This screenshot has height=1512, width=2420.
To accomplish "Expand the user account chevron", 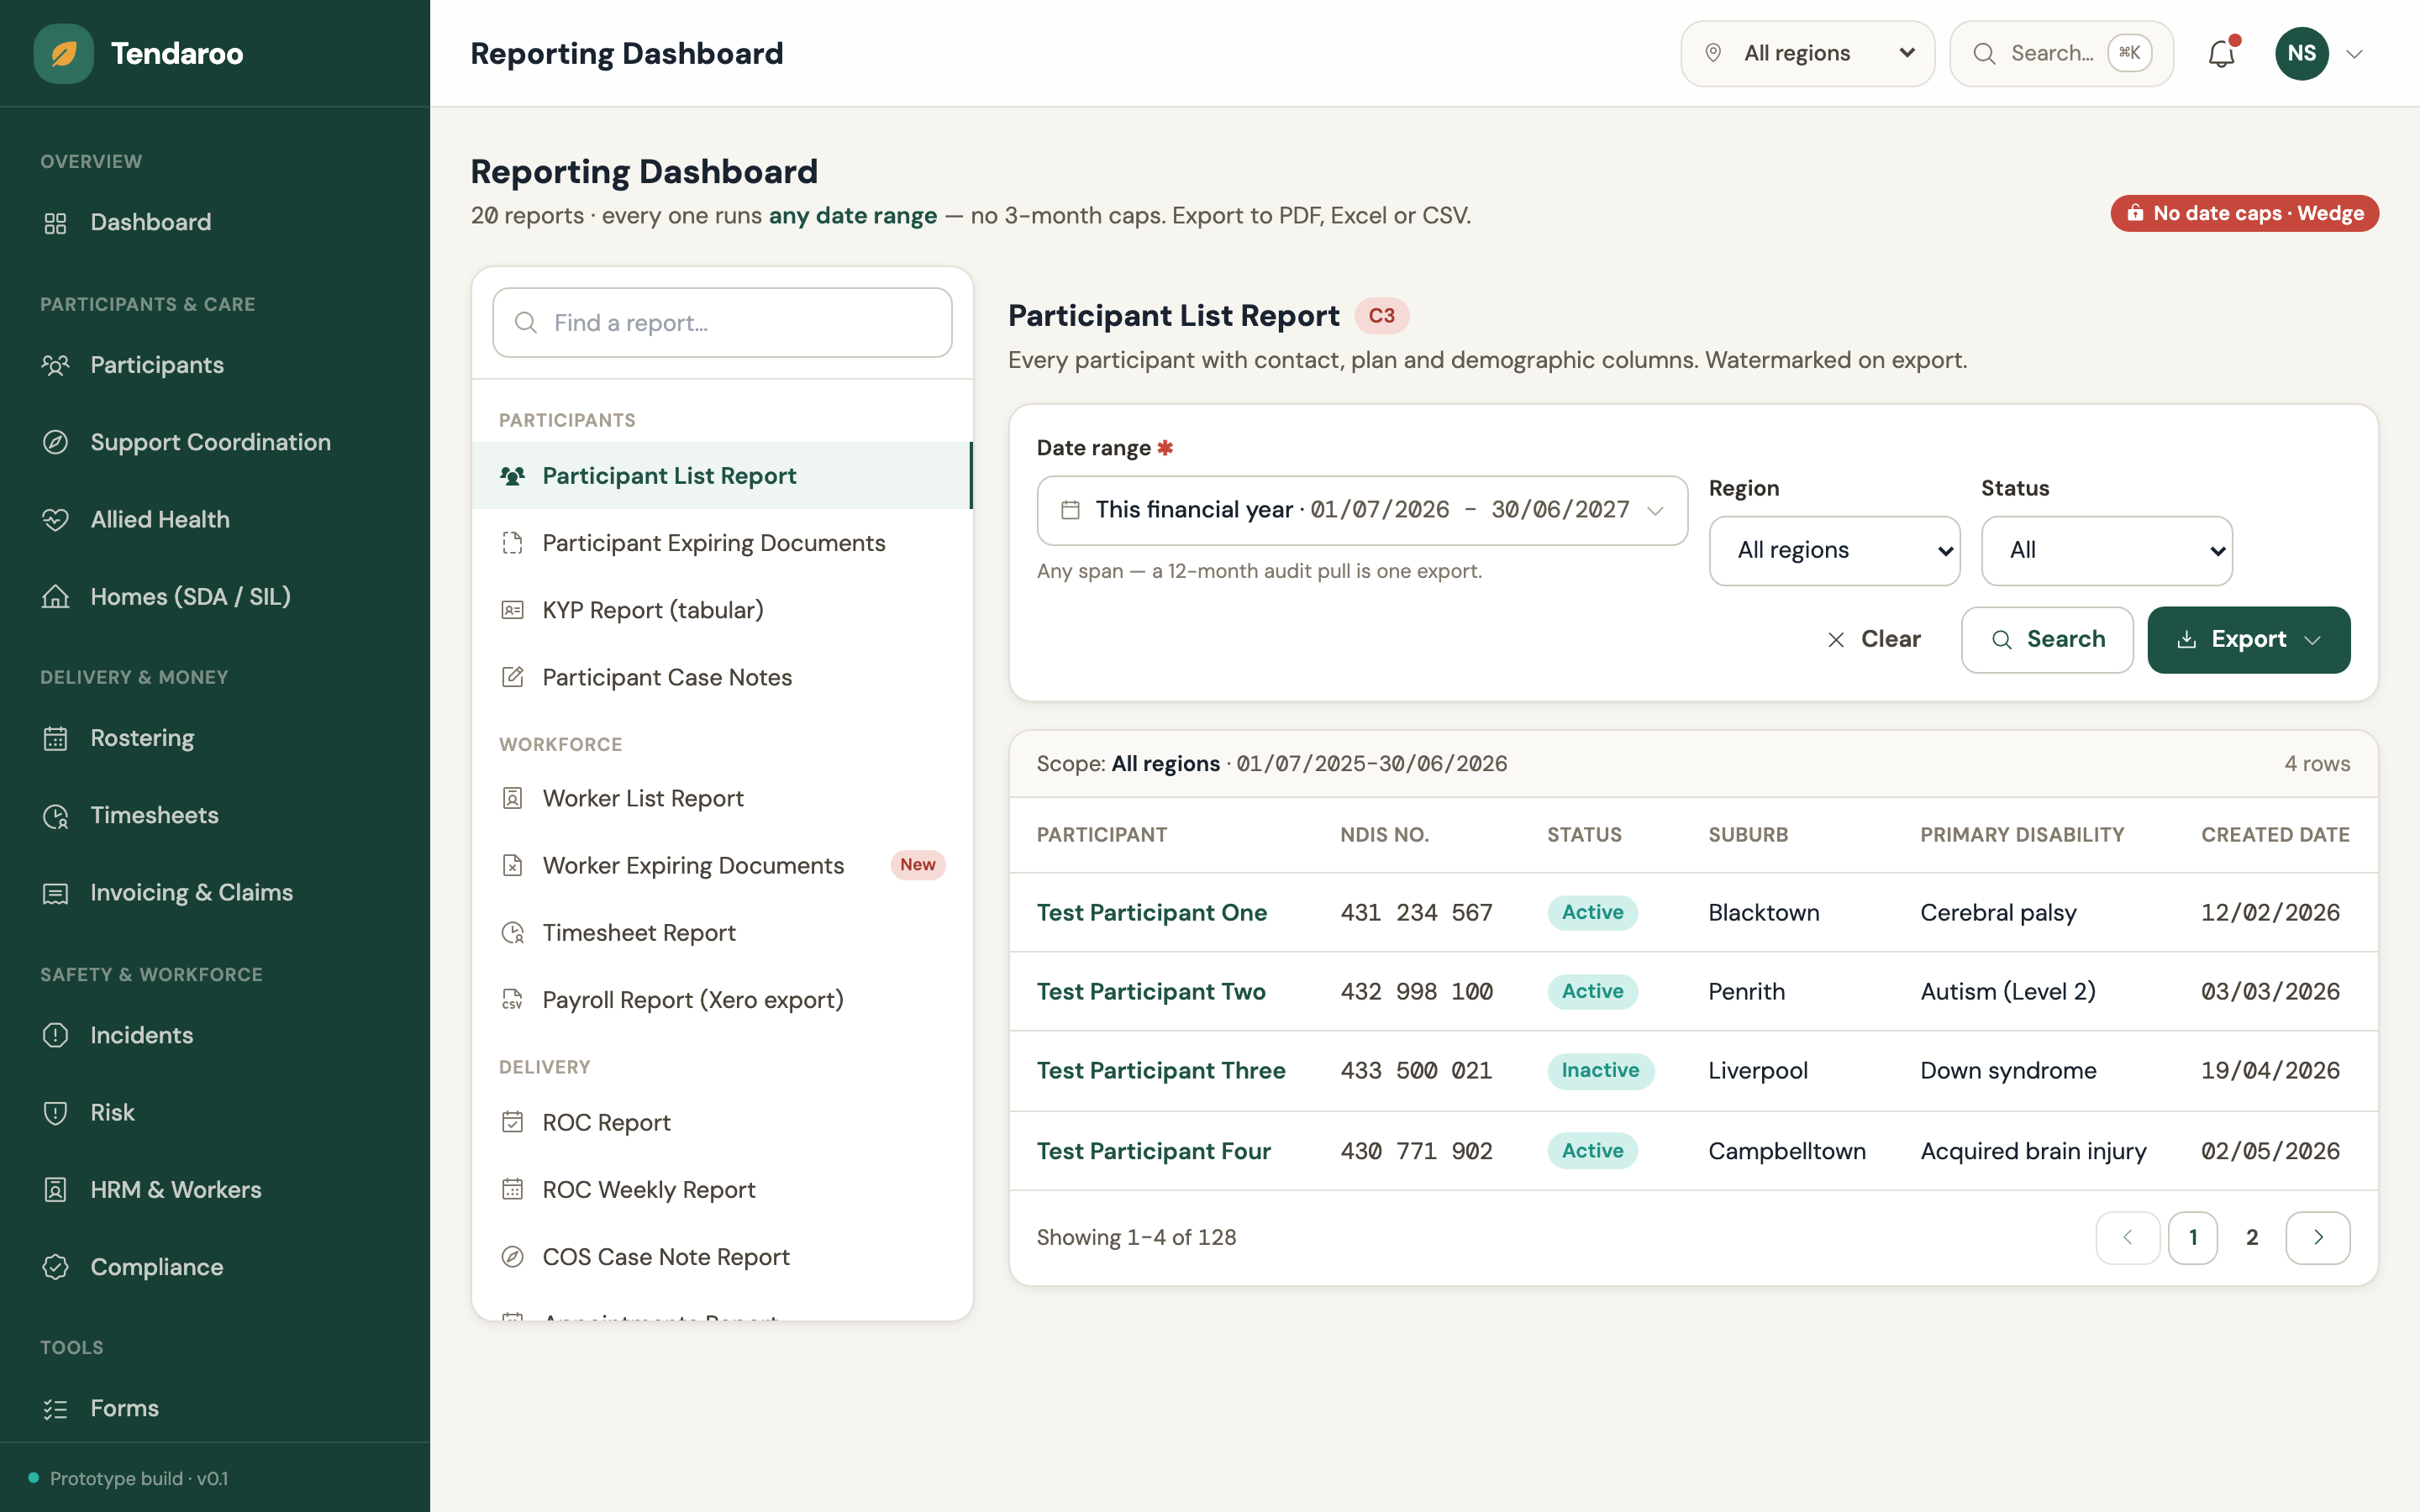I will click(x=2354, y=54).
